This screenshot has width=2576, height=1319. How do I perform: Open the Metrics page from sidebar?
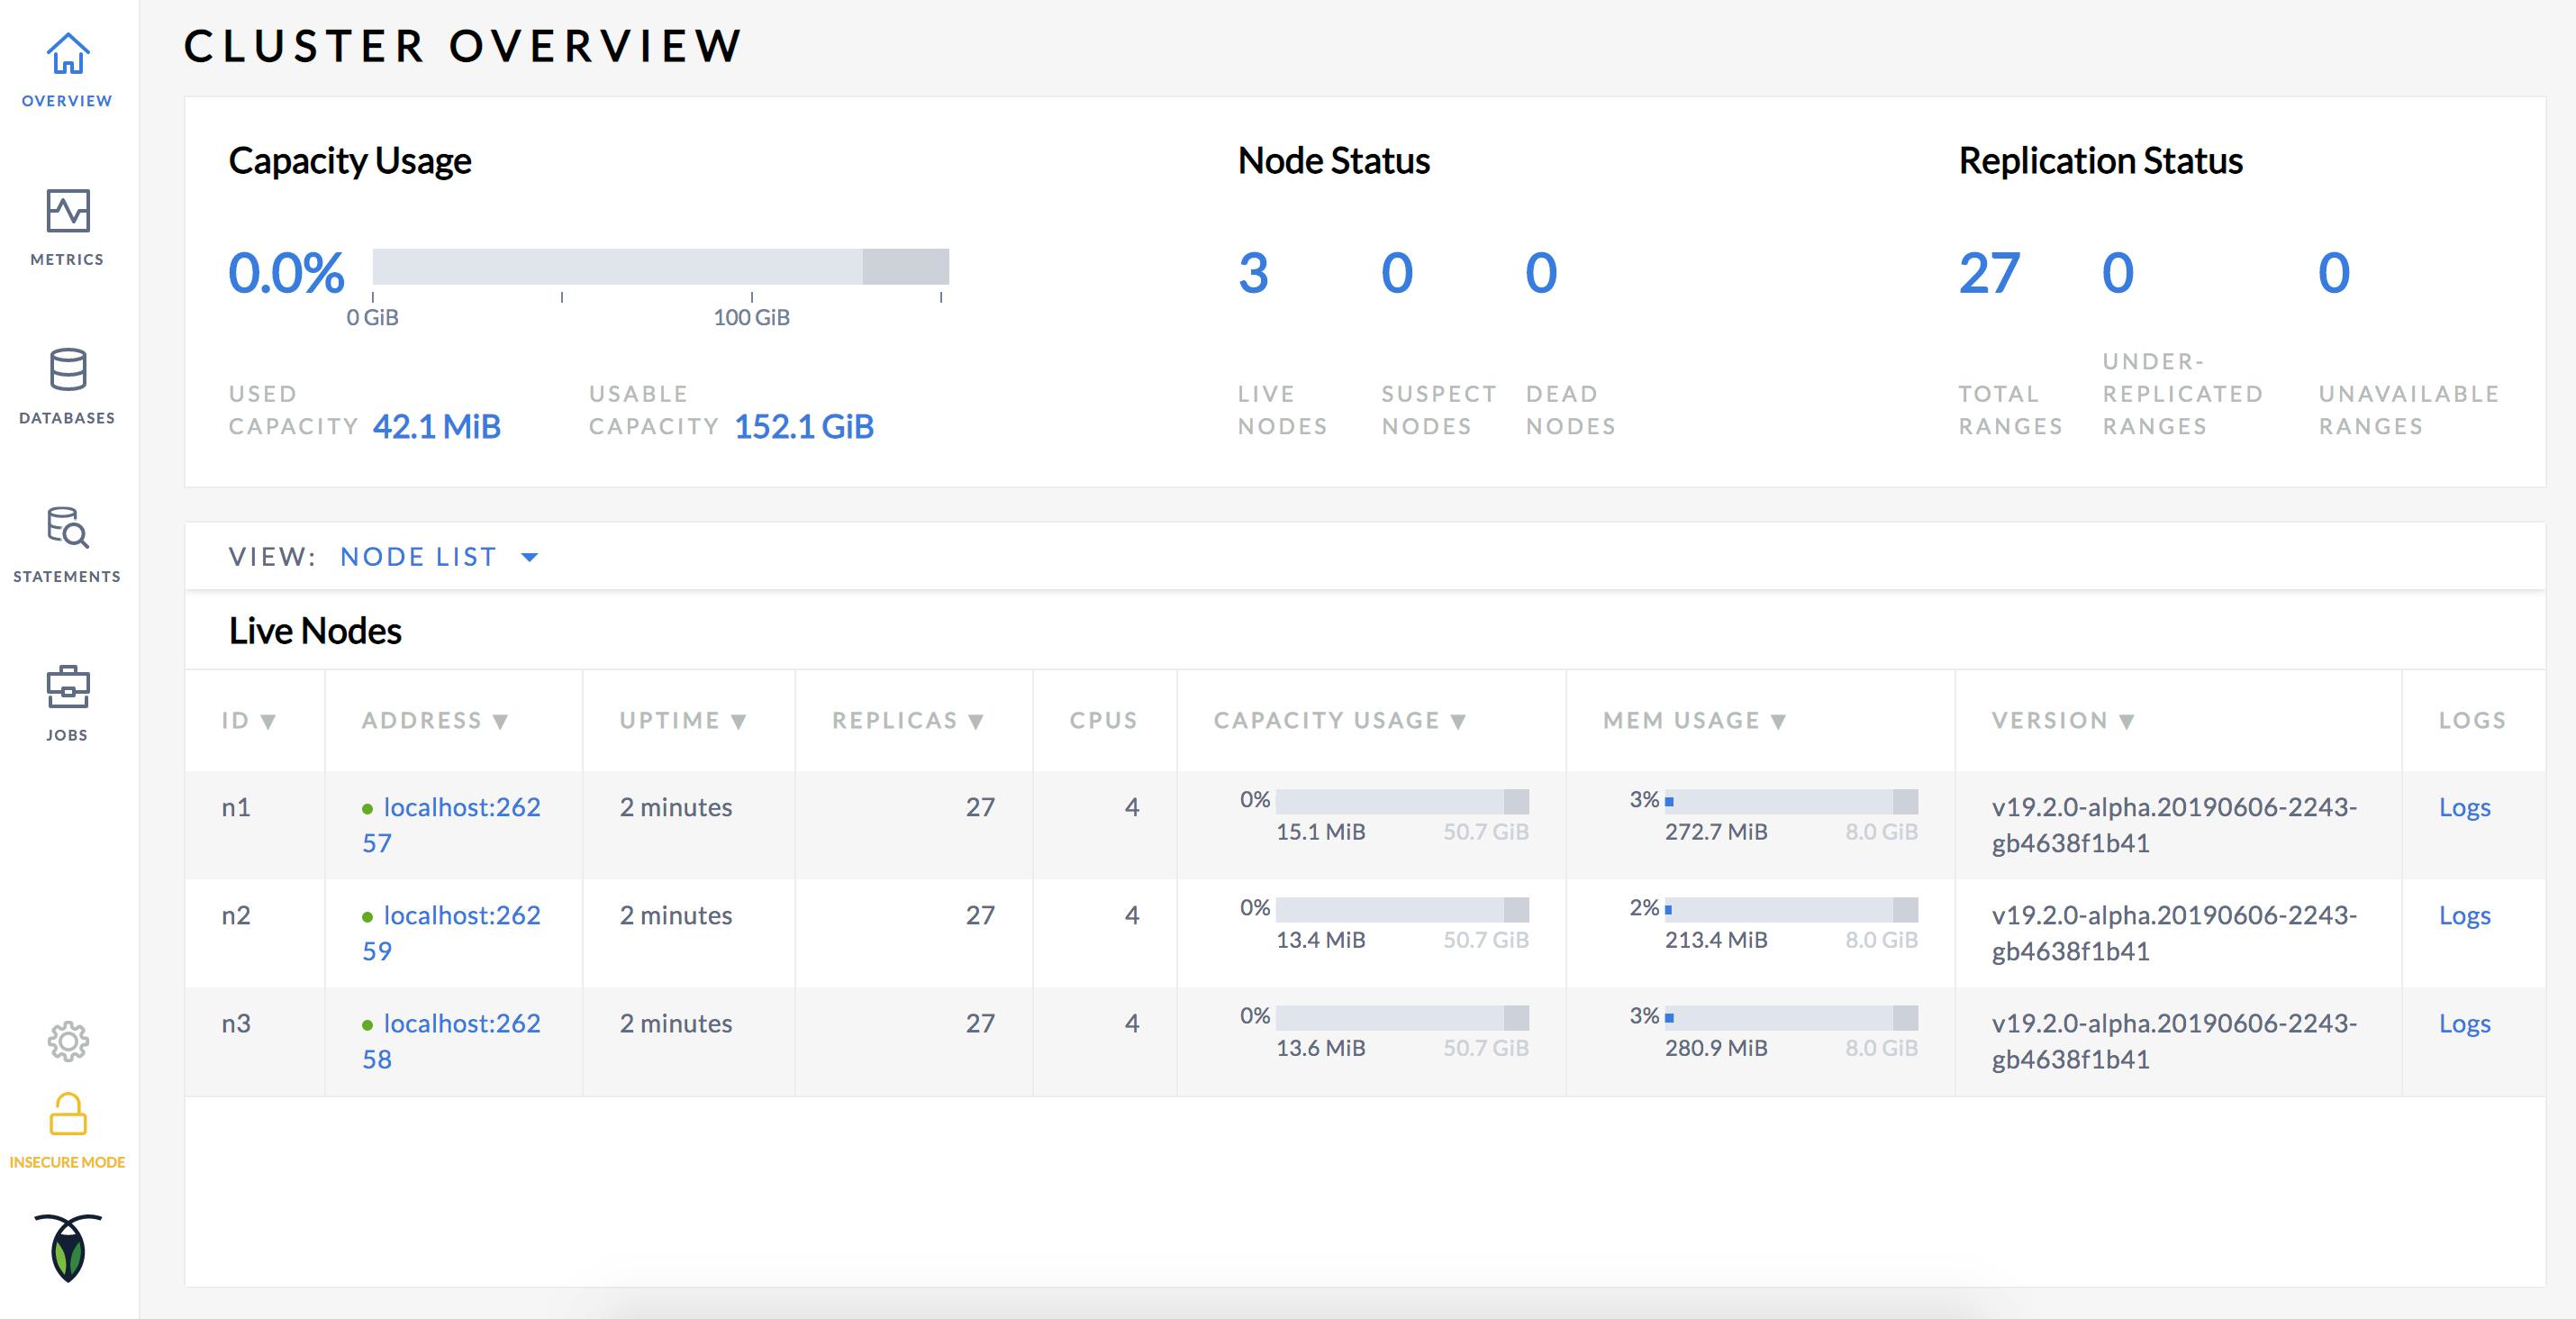pos(67,213)
